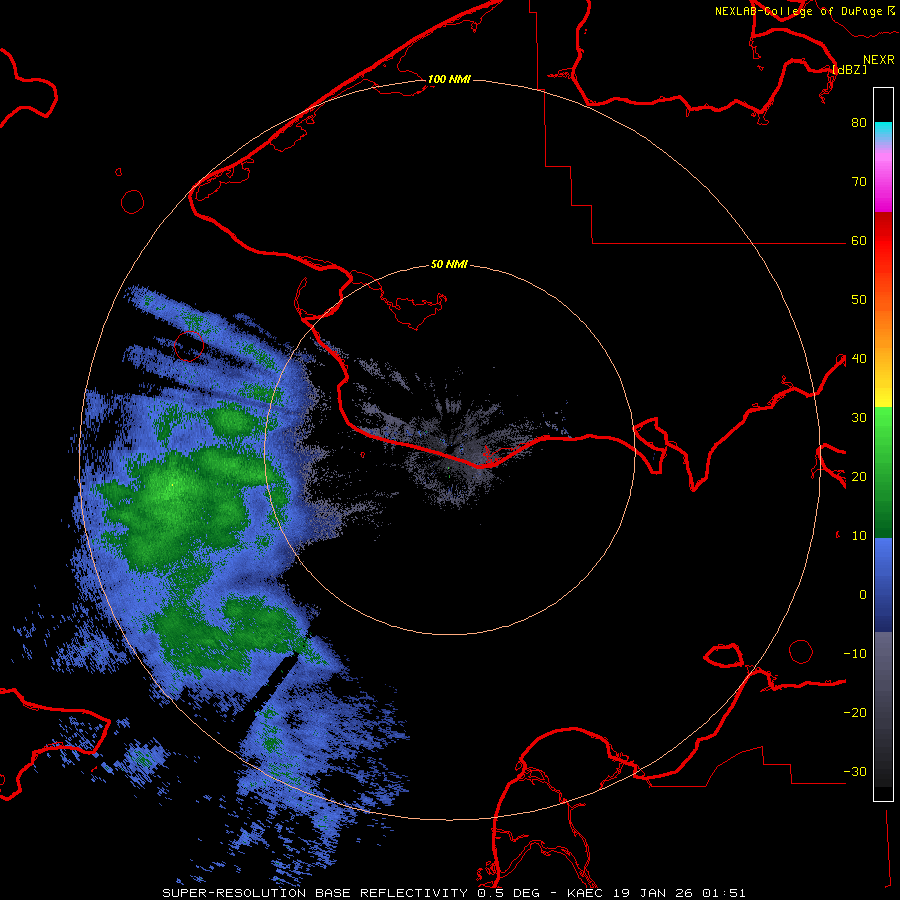The height and width of the screenshot is (900, 900).
Task: Click the 0 dBZ scale label
Action: point(863,595)
